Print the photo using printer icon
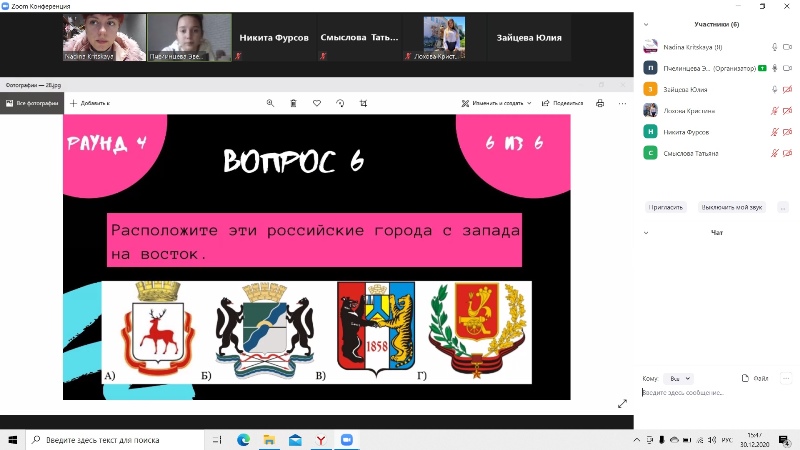 (x=600, y=103)
